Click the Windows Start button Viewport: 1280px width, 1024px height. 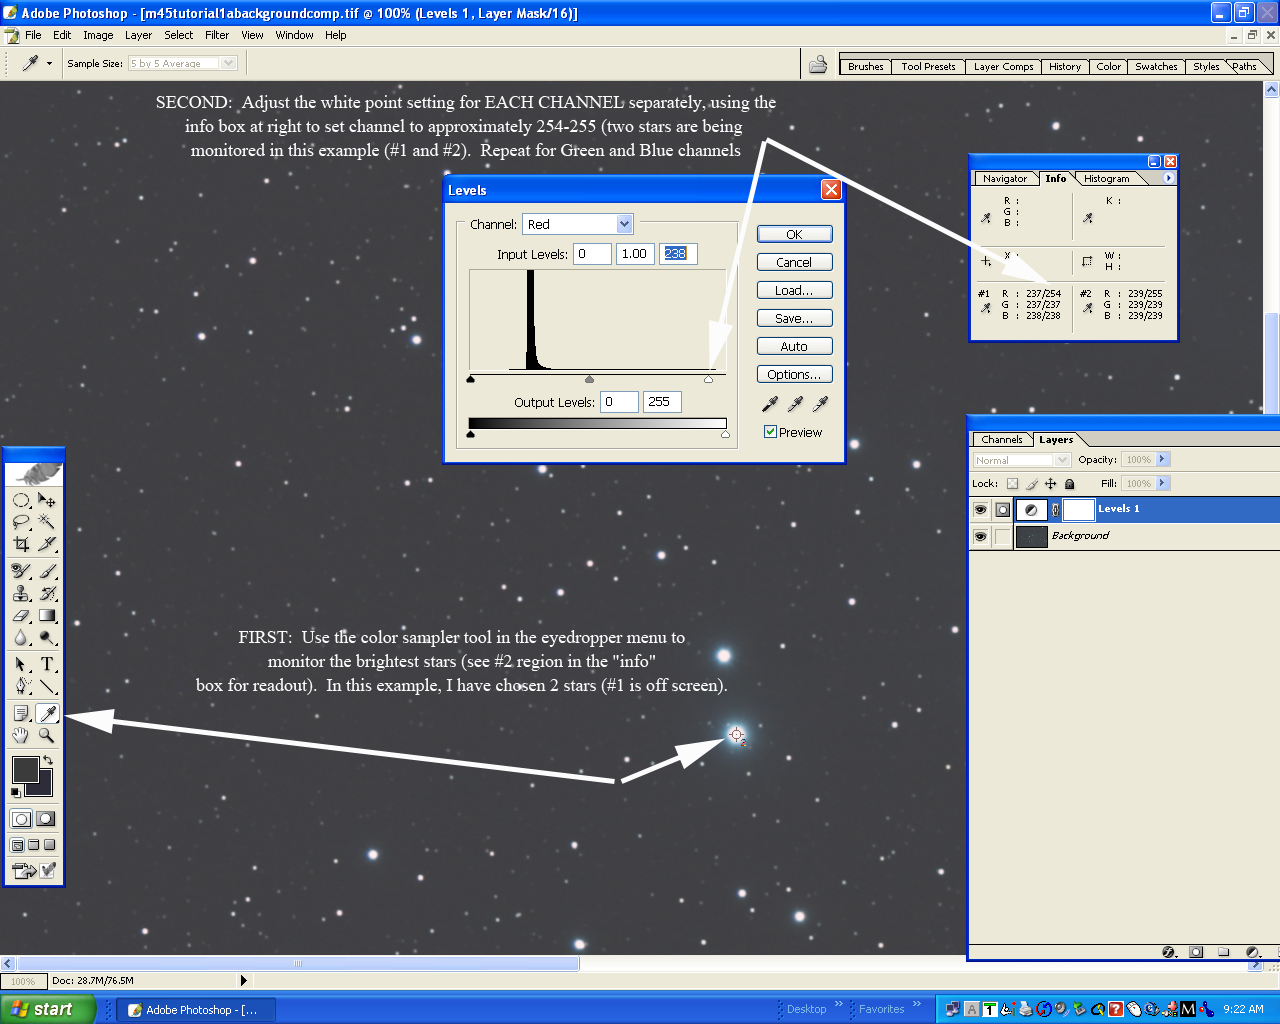point(48,1009)
